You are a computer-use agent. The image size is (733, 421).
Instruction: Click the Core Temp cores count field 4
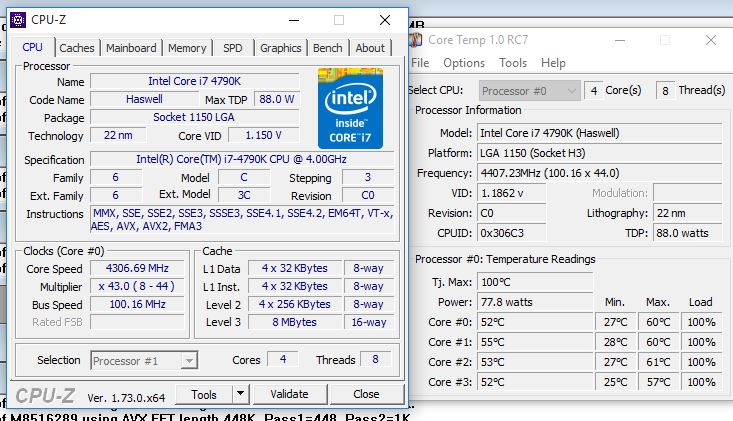point(593,91)
